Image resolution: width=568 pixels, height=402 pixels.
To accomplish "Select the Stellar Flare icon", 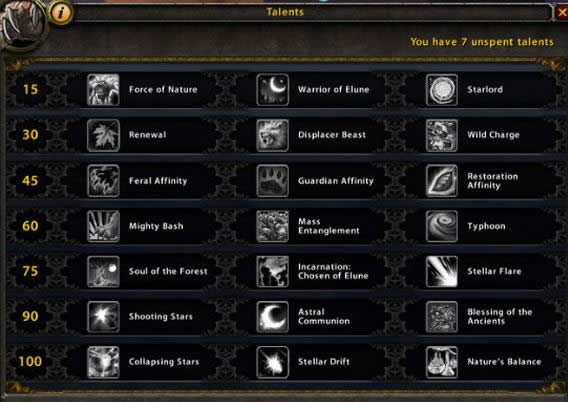I will pos(442,271).
